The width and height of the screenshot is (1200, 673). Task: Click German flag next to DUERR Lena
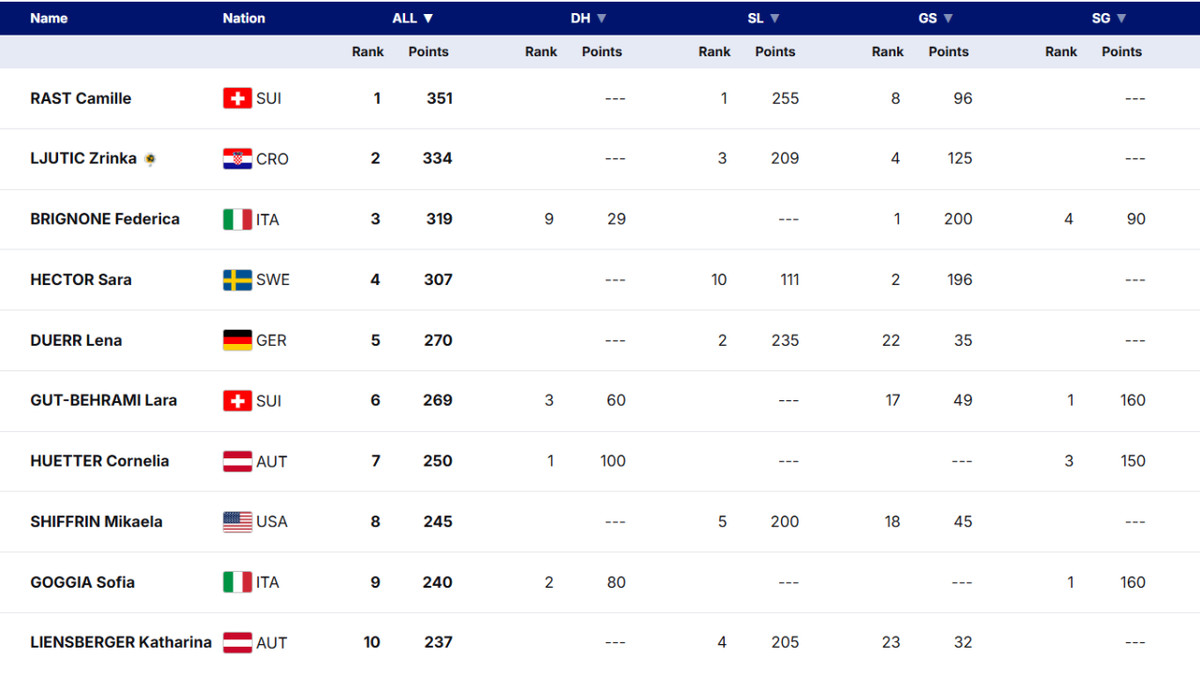pos(237,340)
